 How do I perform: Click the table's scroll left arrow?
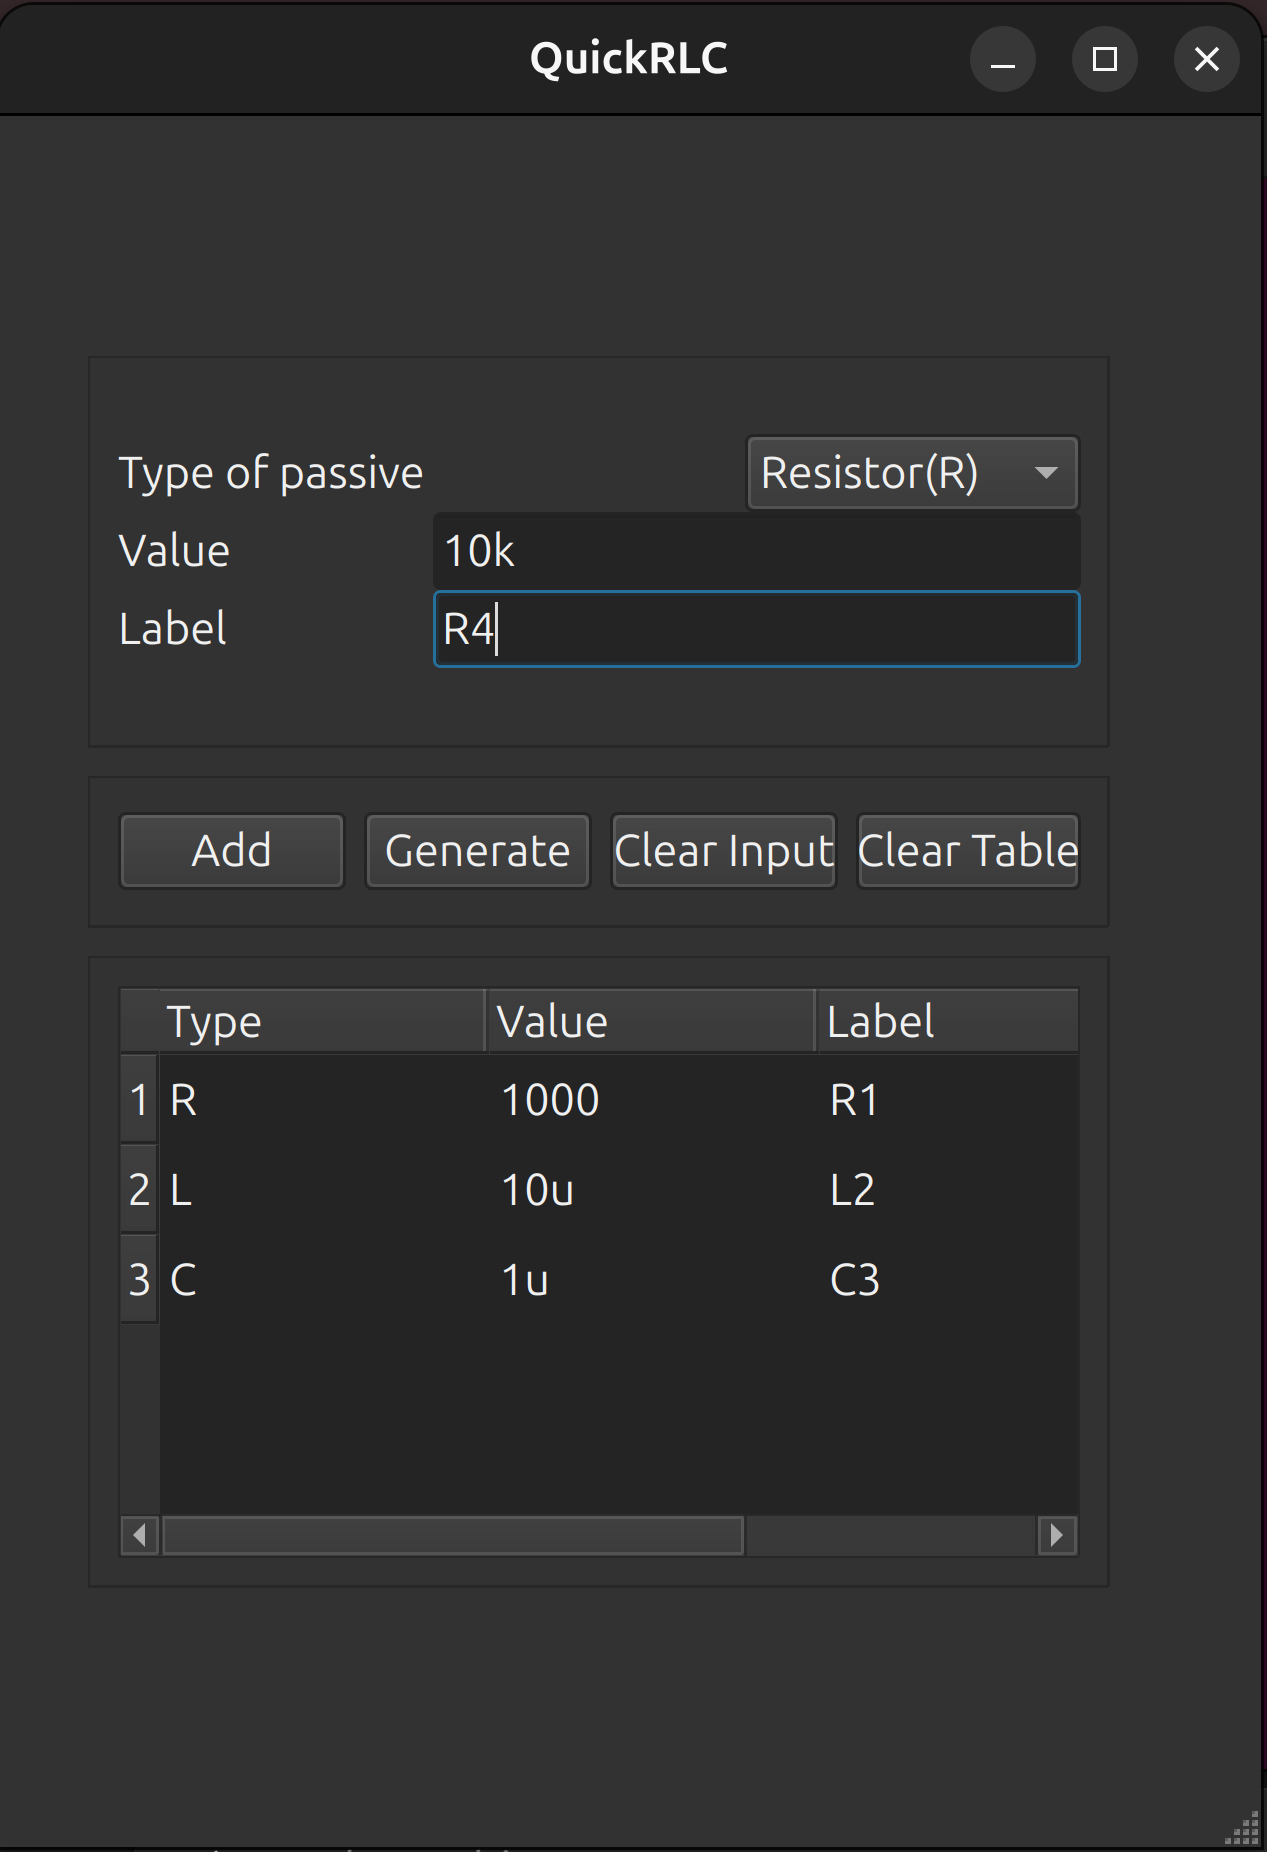(140, 1535)
